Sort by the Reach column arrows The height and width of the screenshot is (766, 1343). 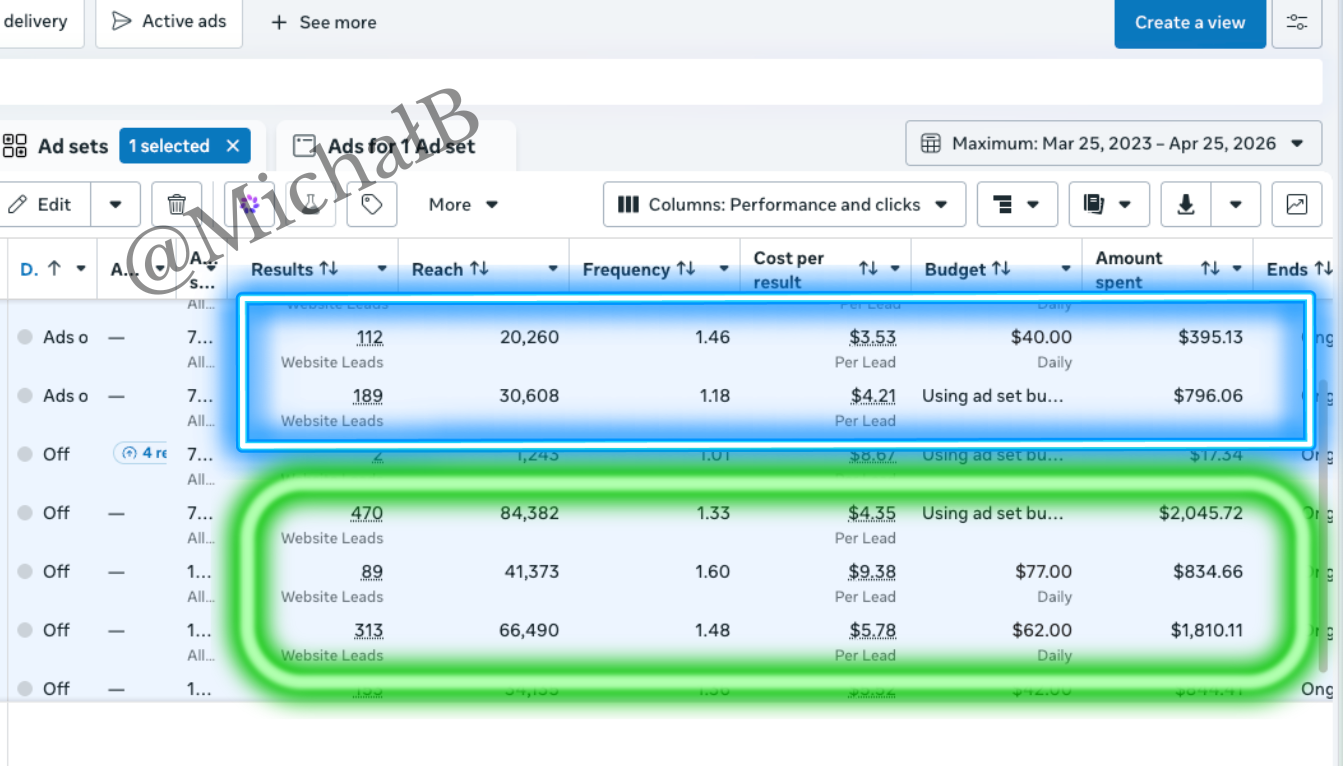pos(479,269)
